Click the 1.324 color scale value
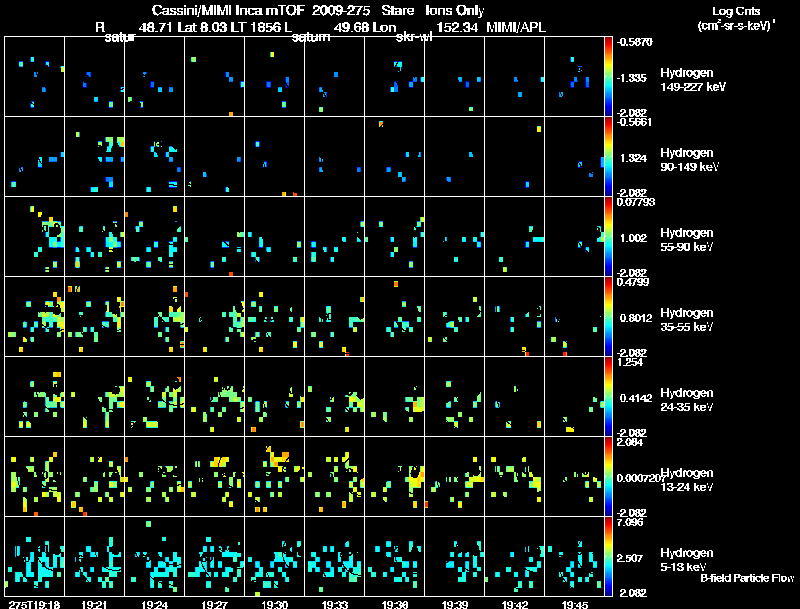 [x=633, y=158]
